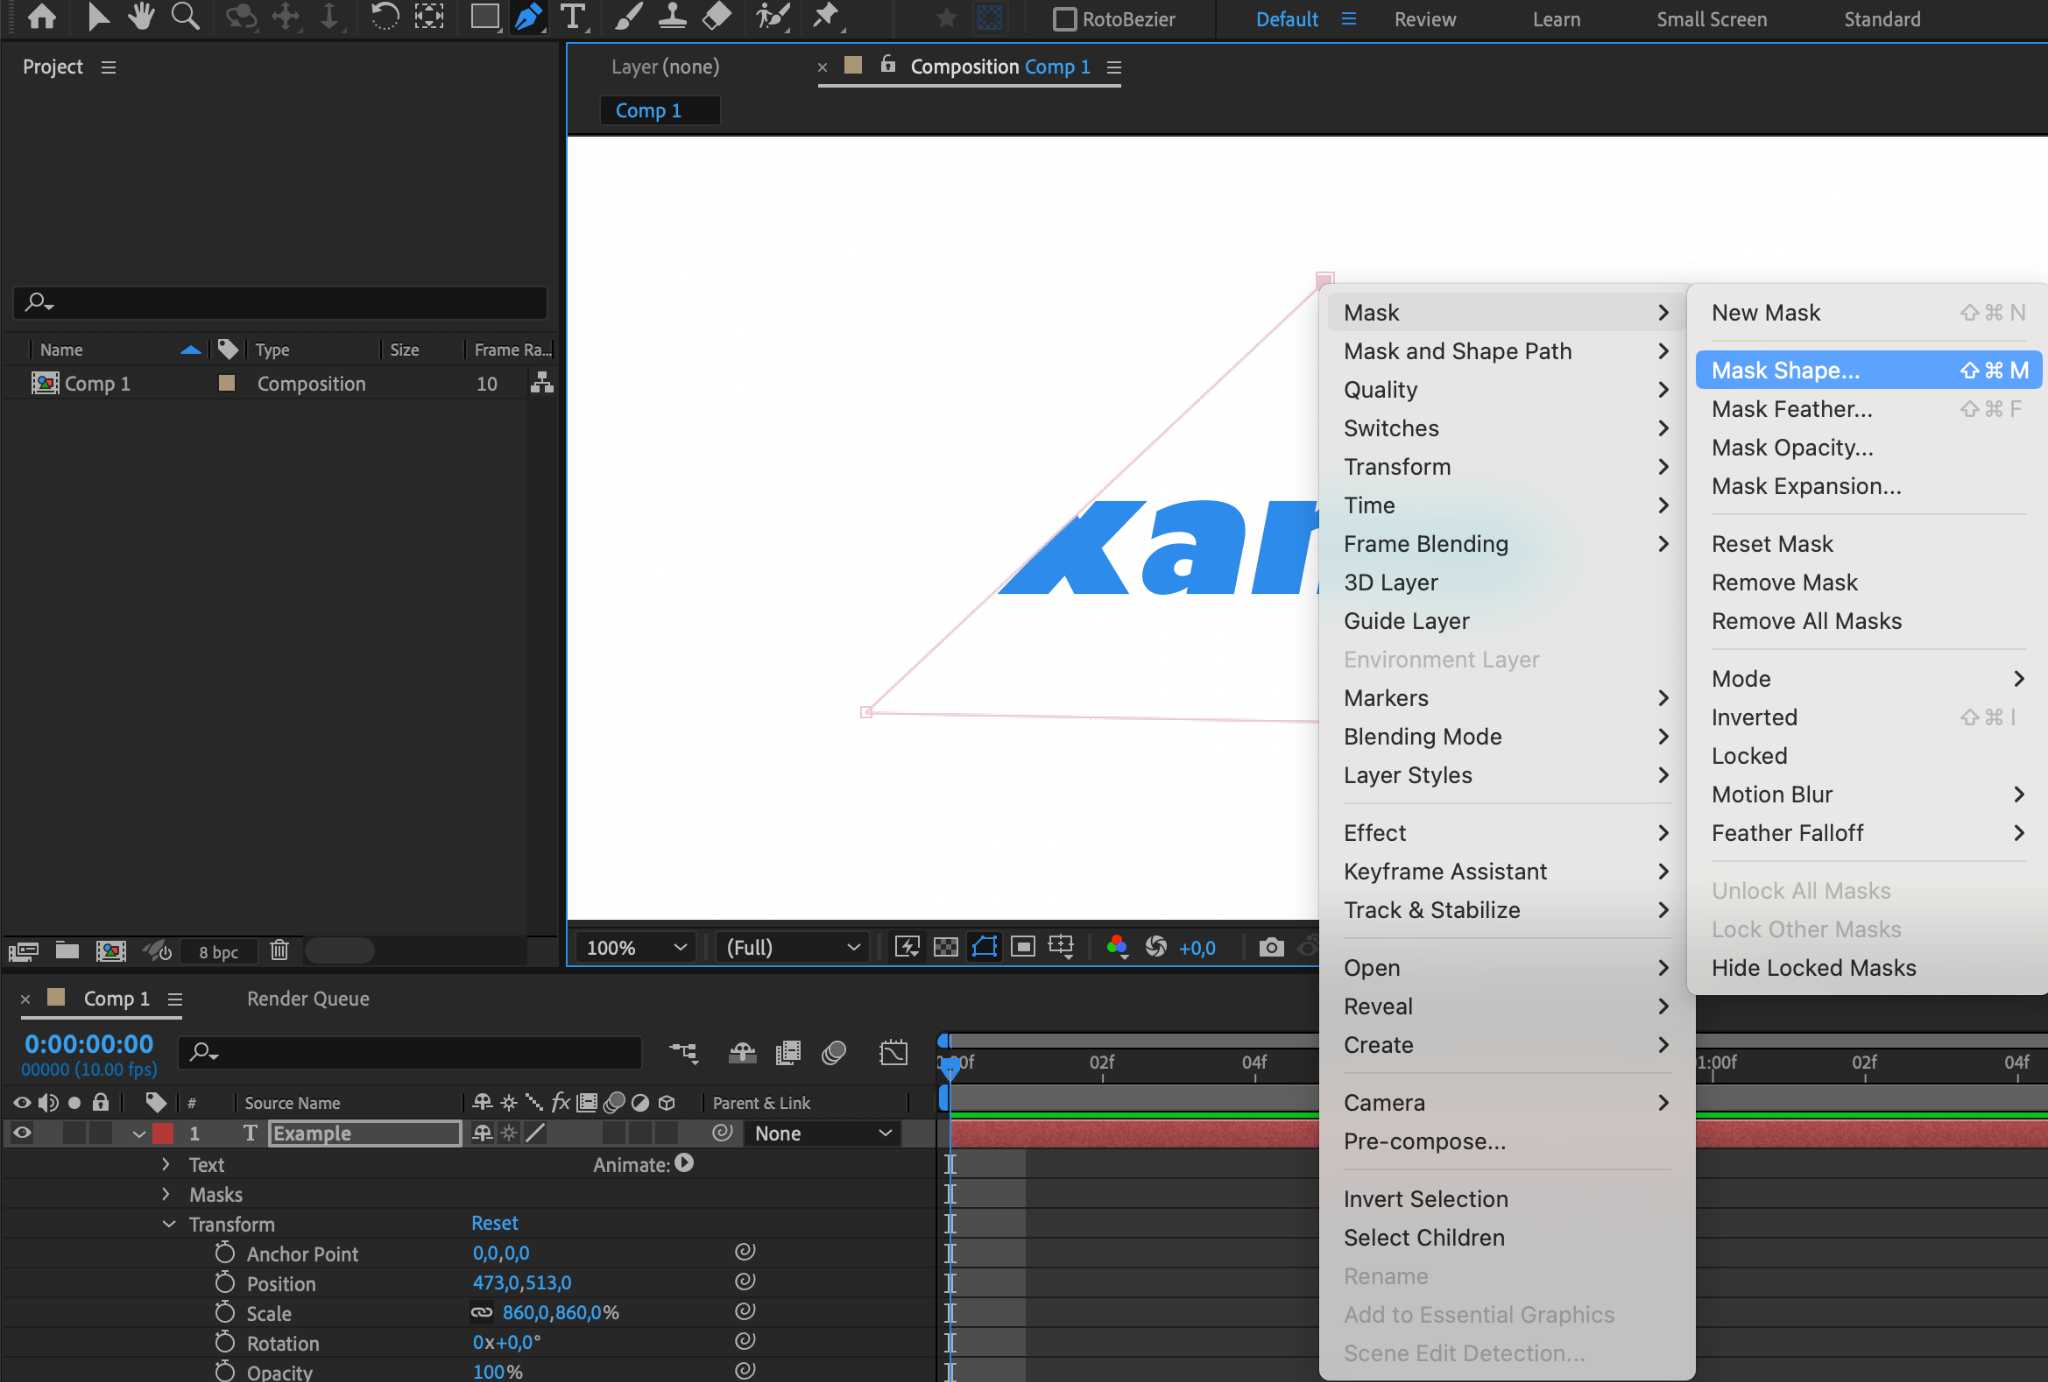Open the Parent None dropdown

click(822, 1133)
